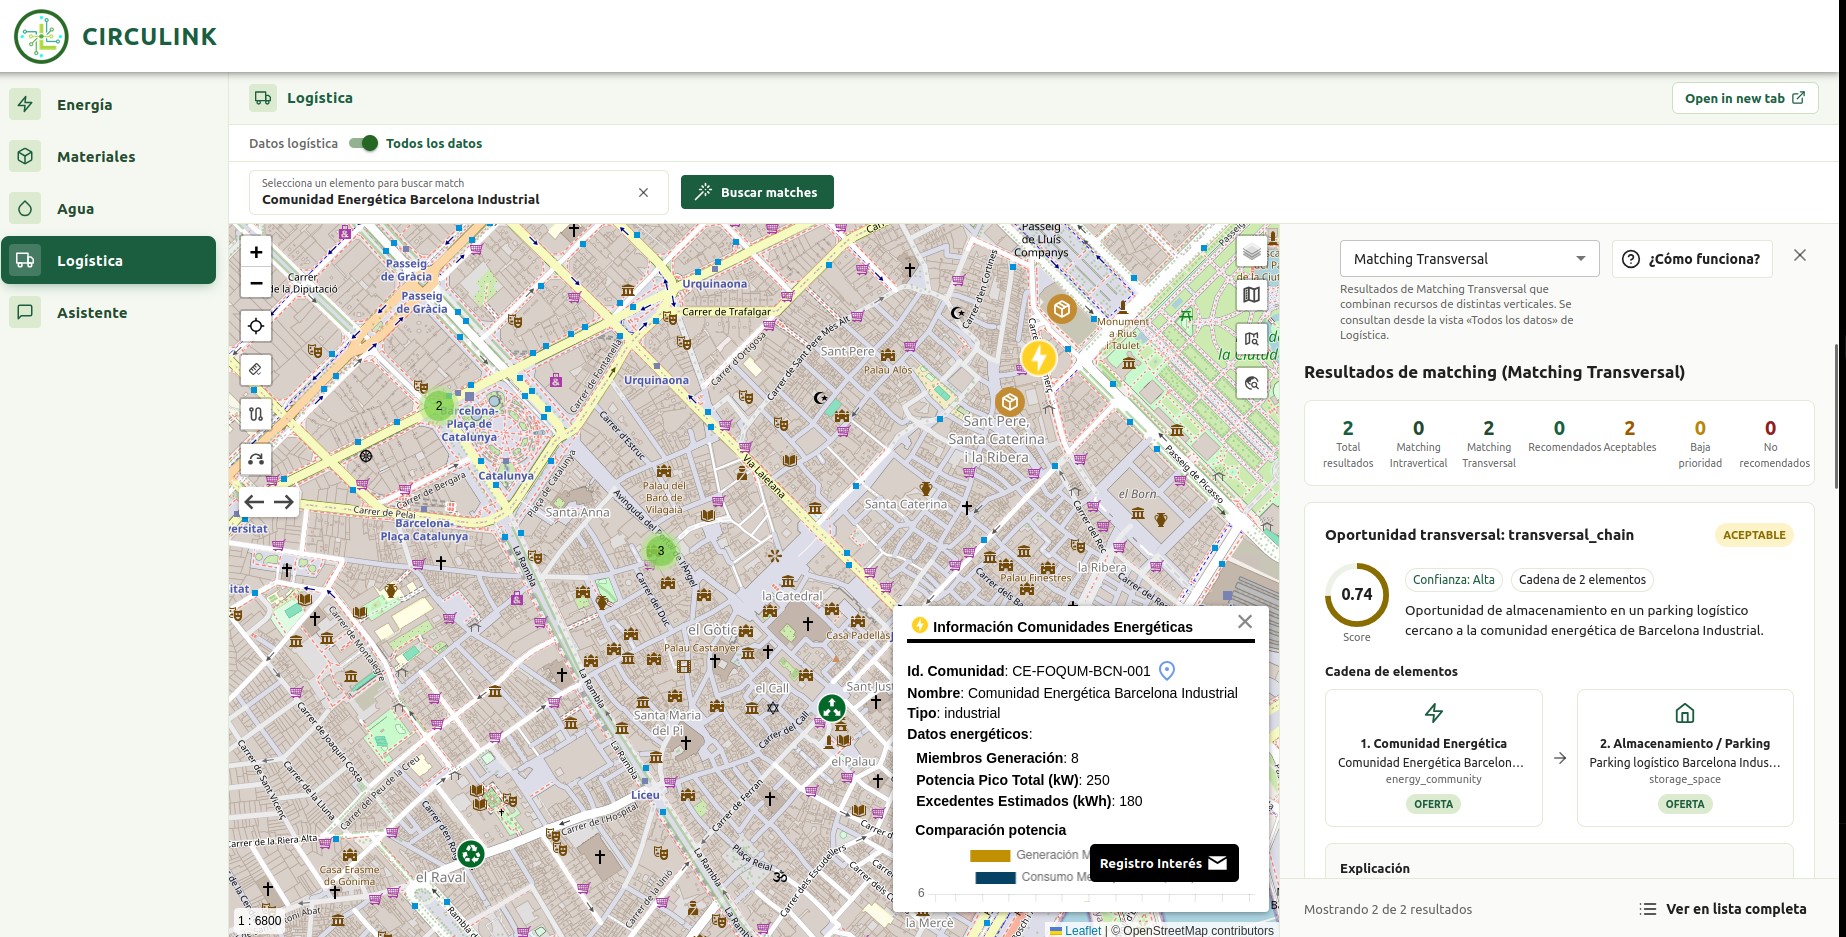1846x937 pixels.
Task: Zoom out on the map
Action: tap(256, 283)
